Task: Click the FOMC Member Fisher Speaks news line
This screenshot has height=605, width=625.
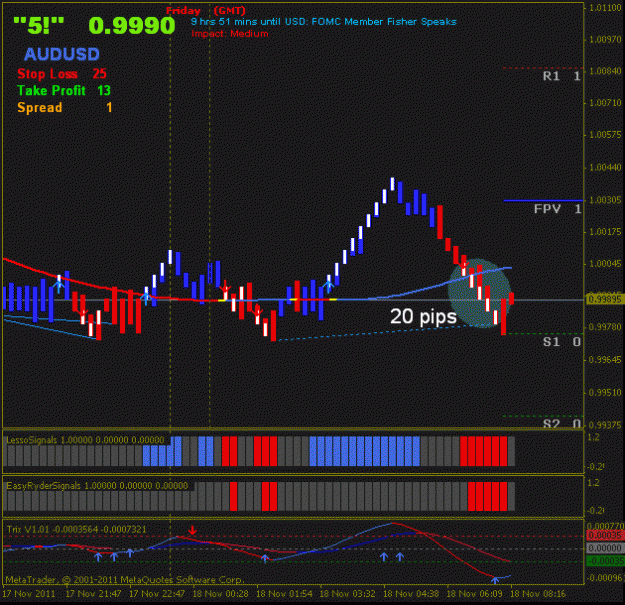Action: tap(323, 22)
